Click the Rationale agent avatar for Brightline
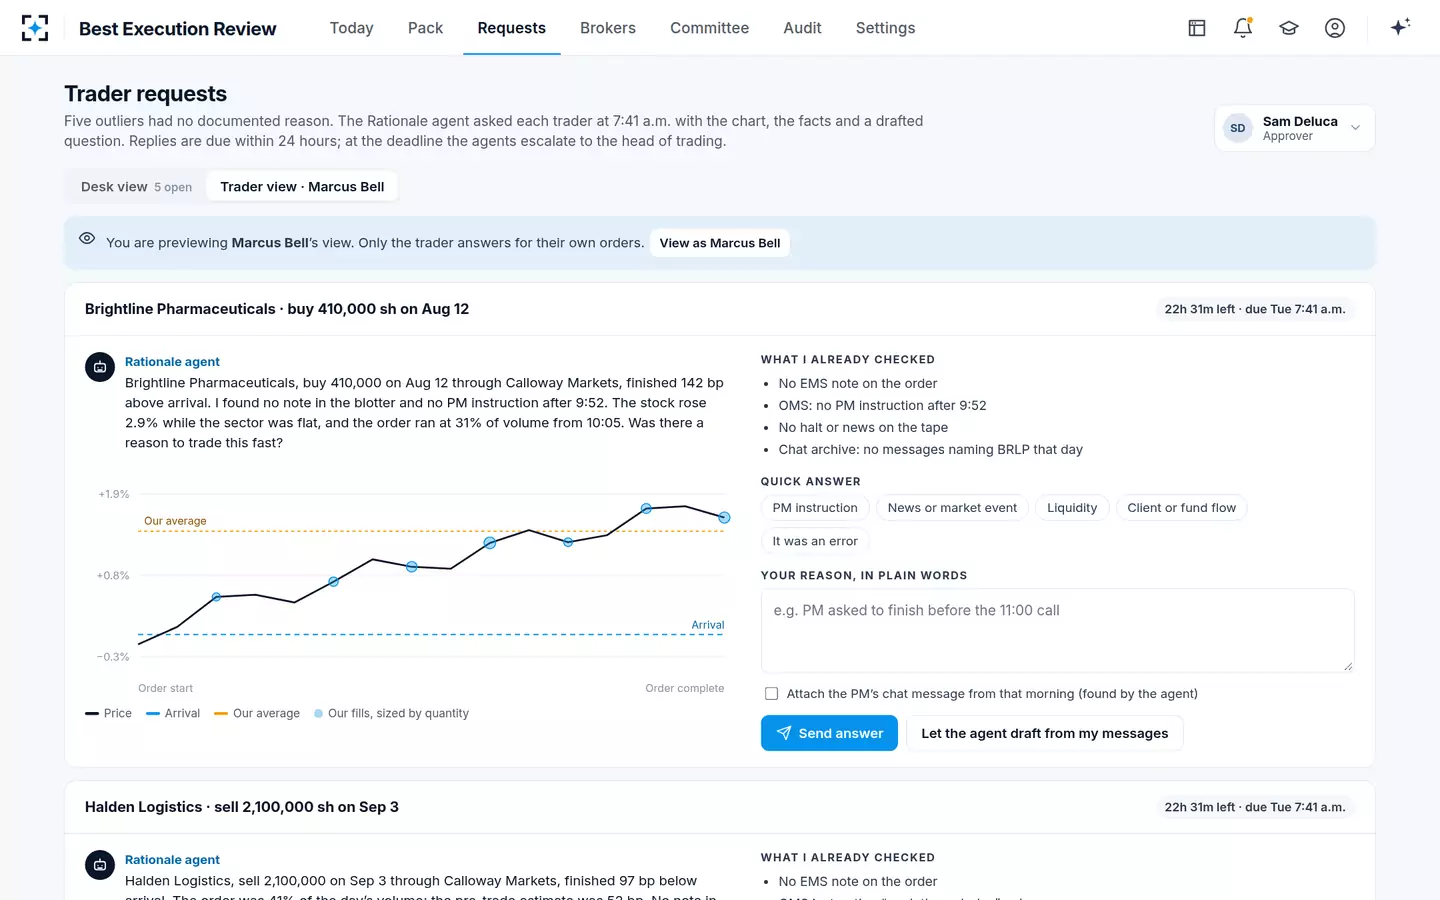1440x900 pixels. click(x=100, y=367)
